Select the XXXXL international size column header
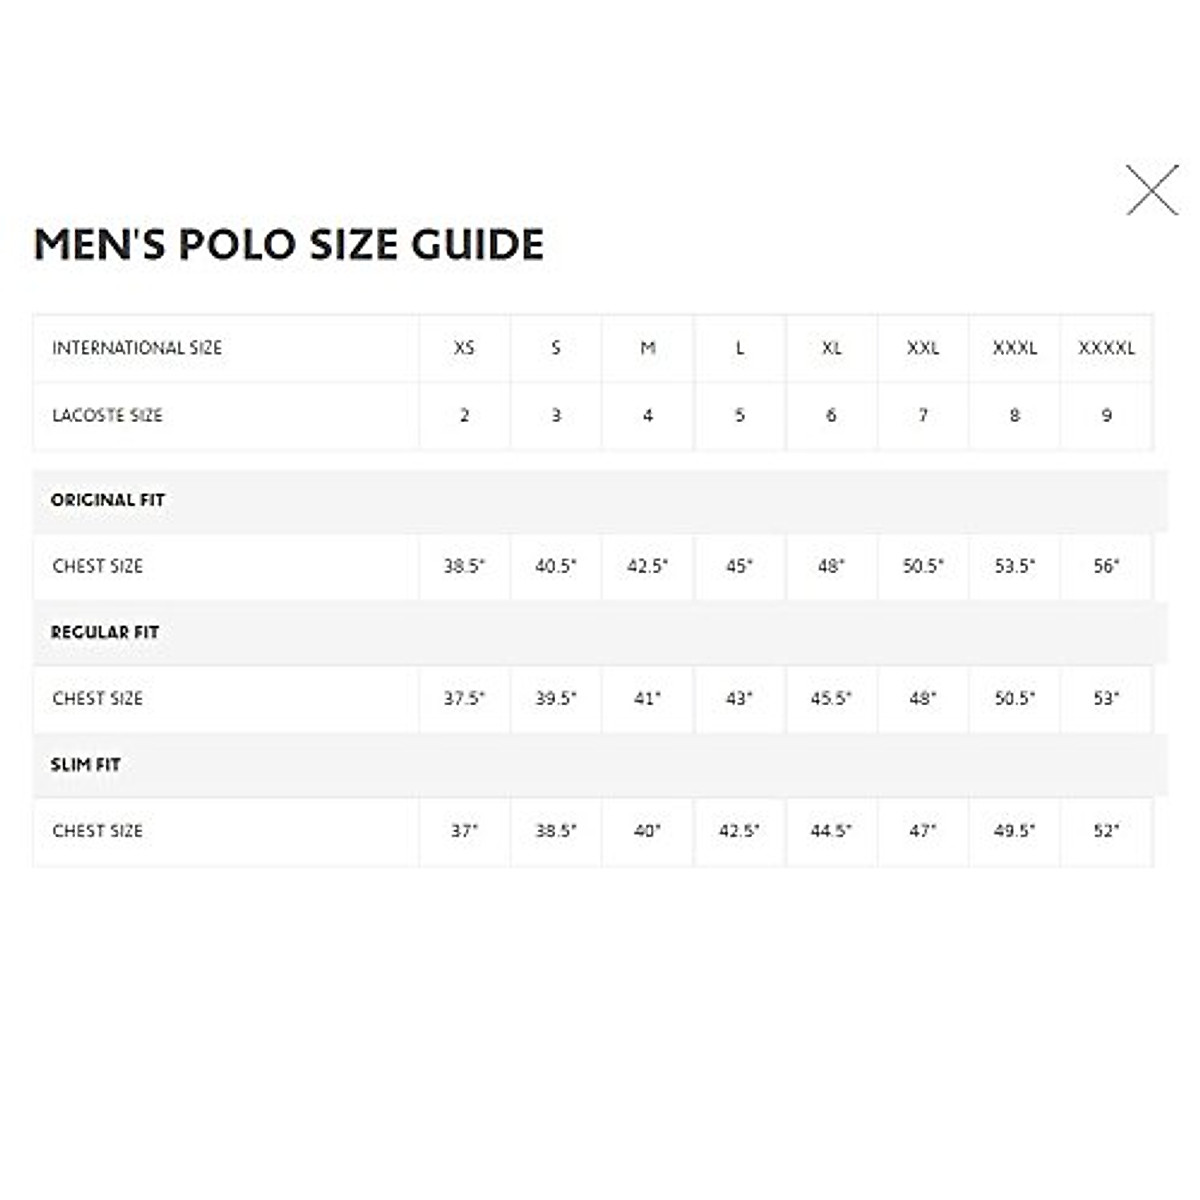This screenshot has width=1200, height=1200. (x=1106, y=348)
